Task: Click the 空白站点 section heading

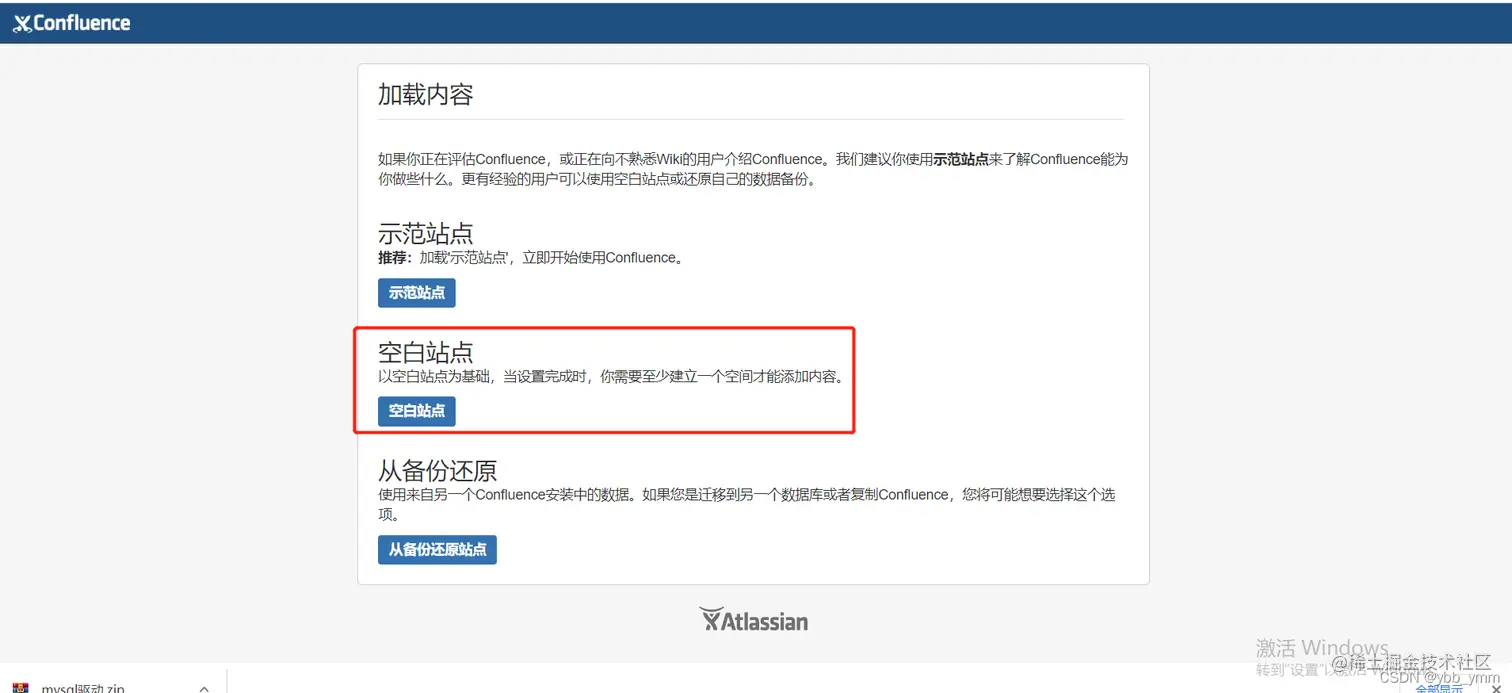Action: coord(425,352)
